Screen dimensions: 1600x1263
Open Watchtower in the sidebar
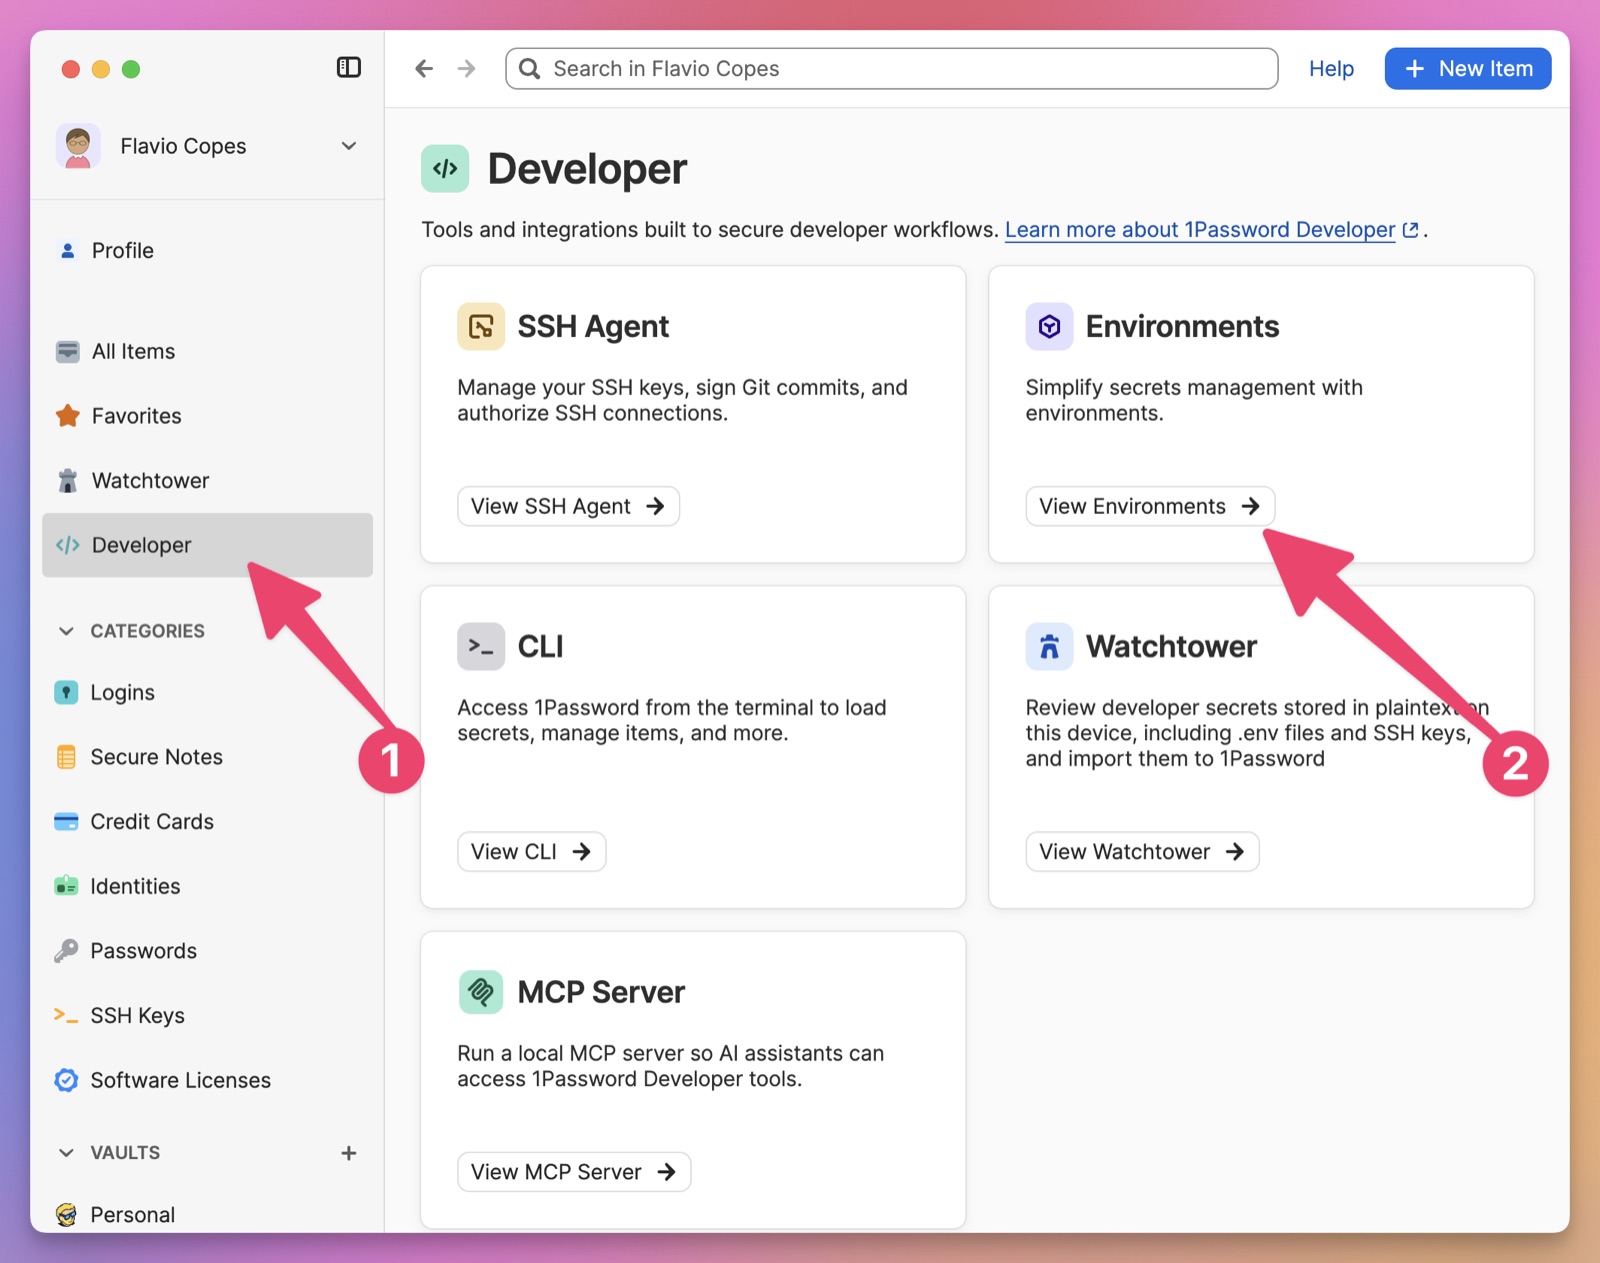tap(207, 481)
